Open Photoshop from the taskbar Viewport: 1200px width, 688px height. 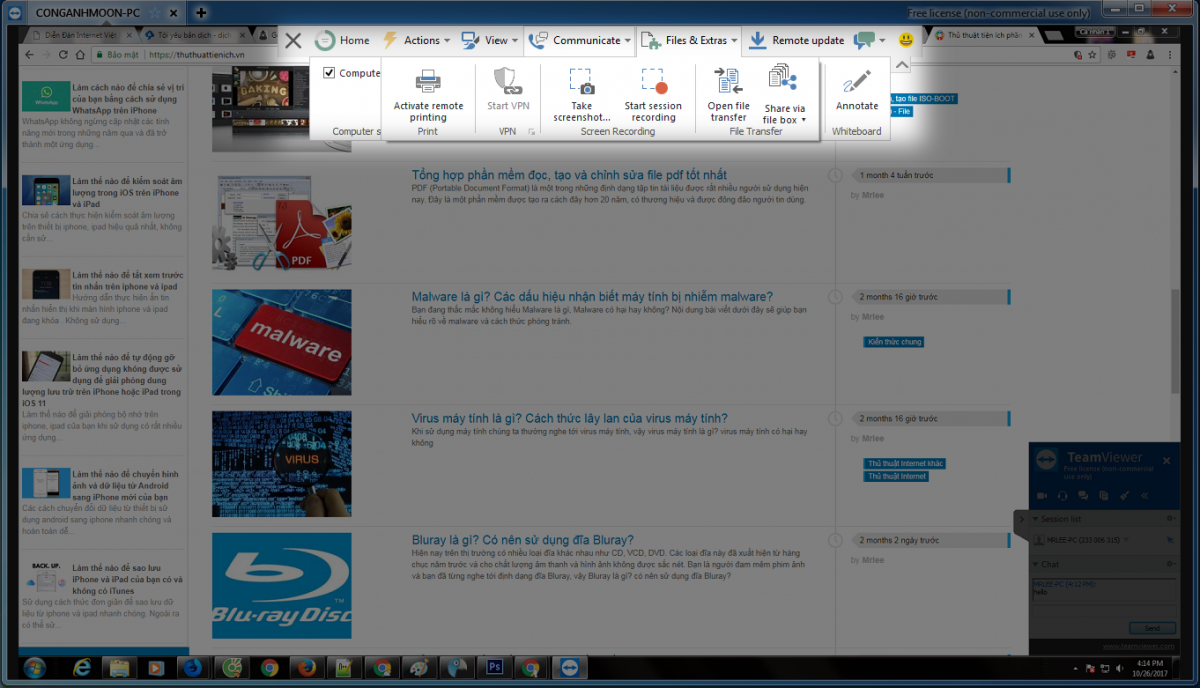tap(492, 667)
